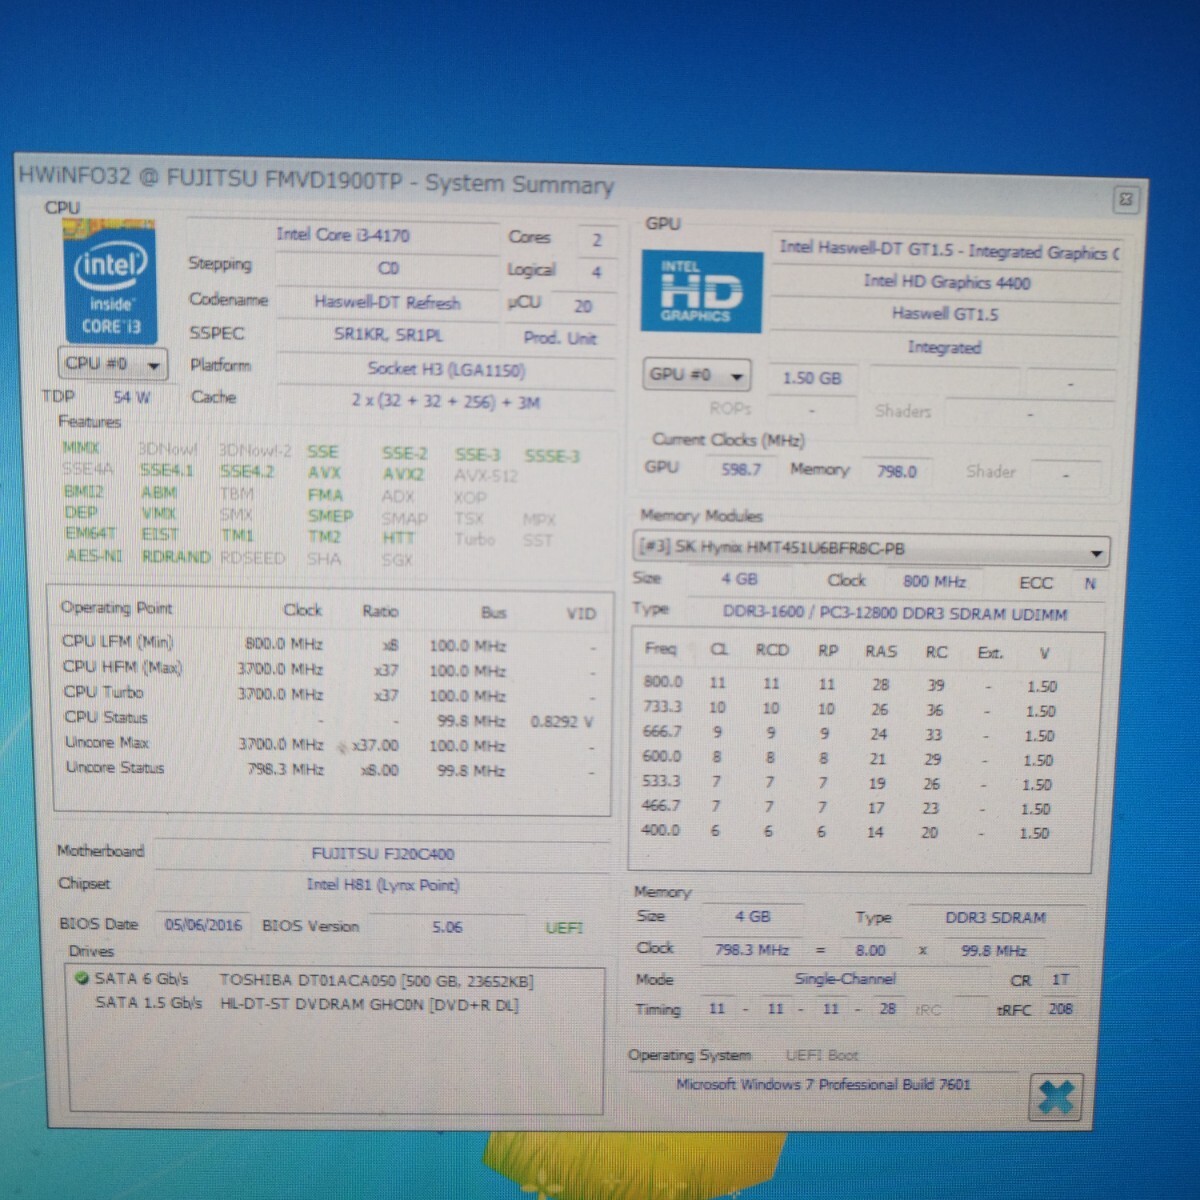Click the 800.0 frequency timing row
The image size is (1200, 1200).
850,684
